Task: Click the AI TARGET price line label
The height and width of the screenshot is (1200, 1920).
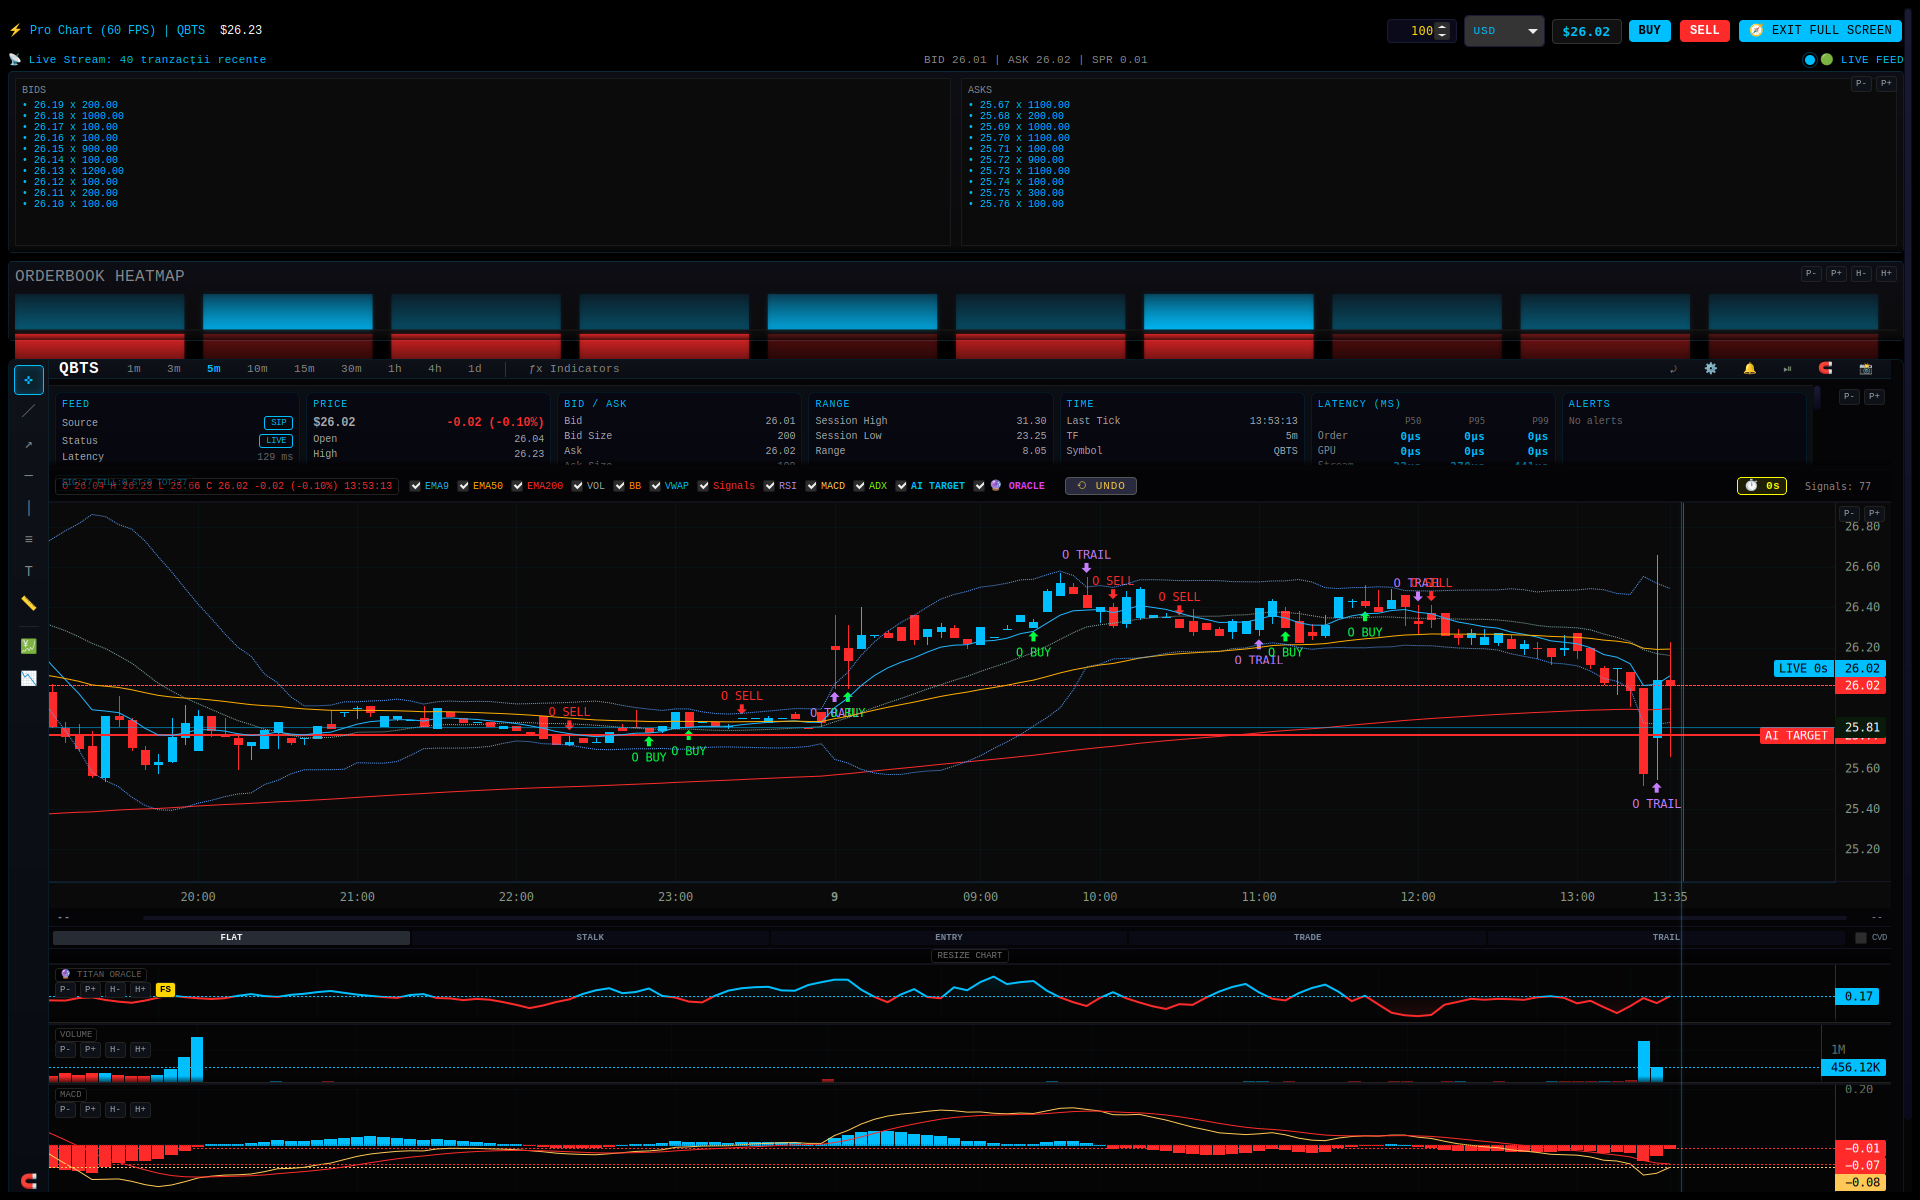Action: (x=1797, y=736)
